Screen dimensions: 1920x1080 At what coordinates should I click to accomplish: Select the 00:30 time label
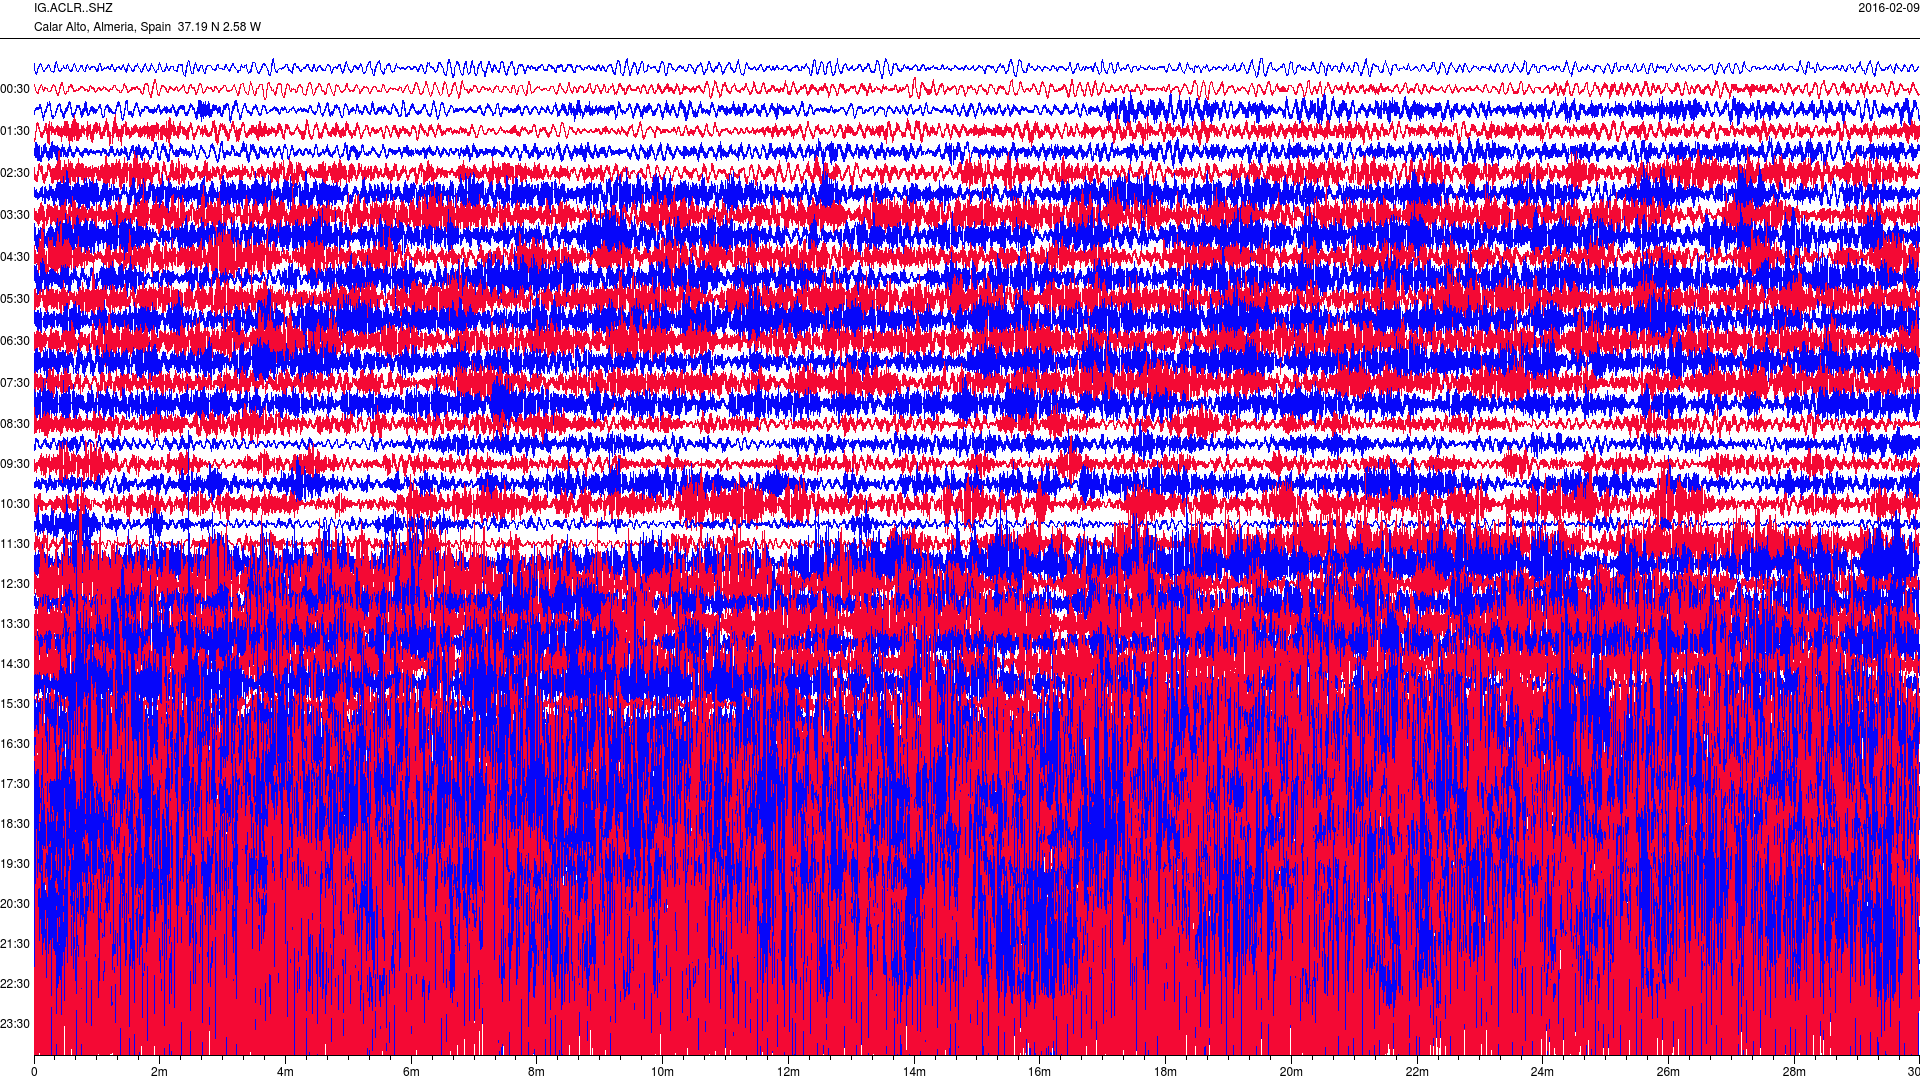[15, 89]
